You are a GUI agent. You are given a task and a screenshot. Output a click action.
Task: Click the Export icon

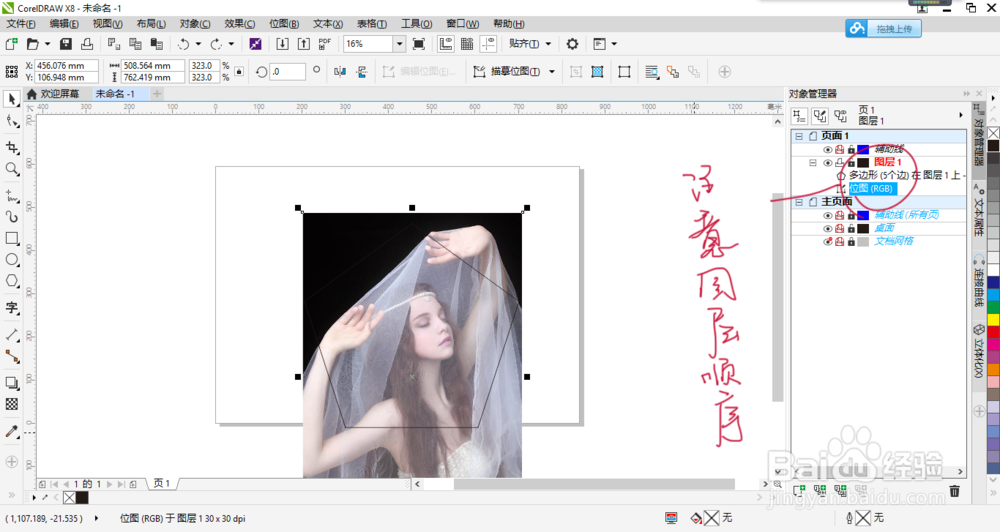[x=304, y=43]
